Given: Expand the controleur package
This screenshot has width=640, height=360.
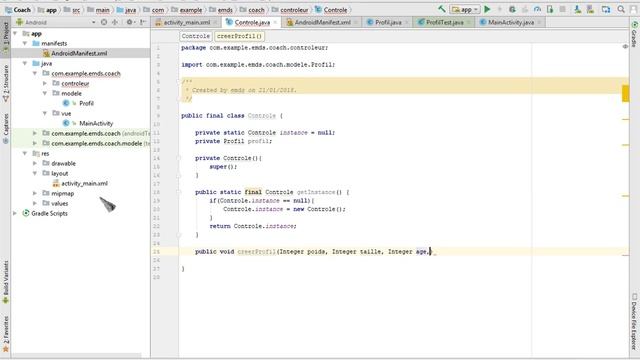Looking at the screenshot, I should click(x=45, y=83).
